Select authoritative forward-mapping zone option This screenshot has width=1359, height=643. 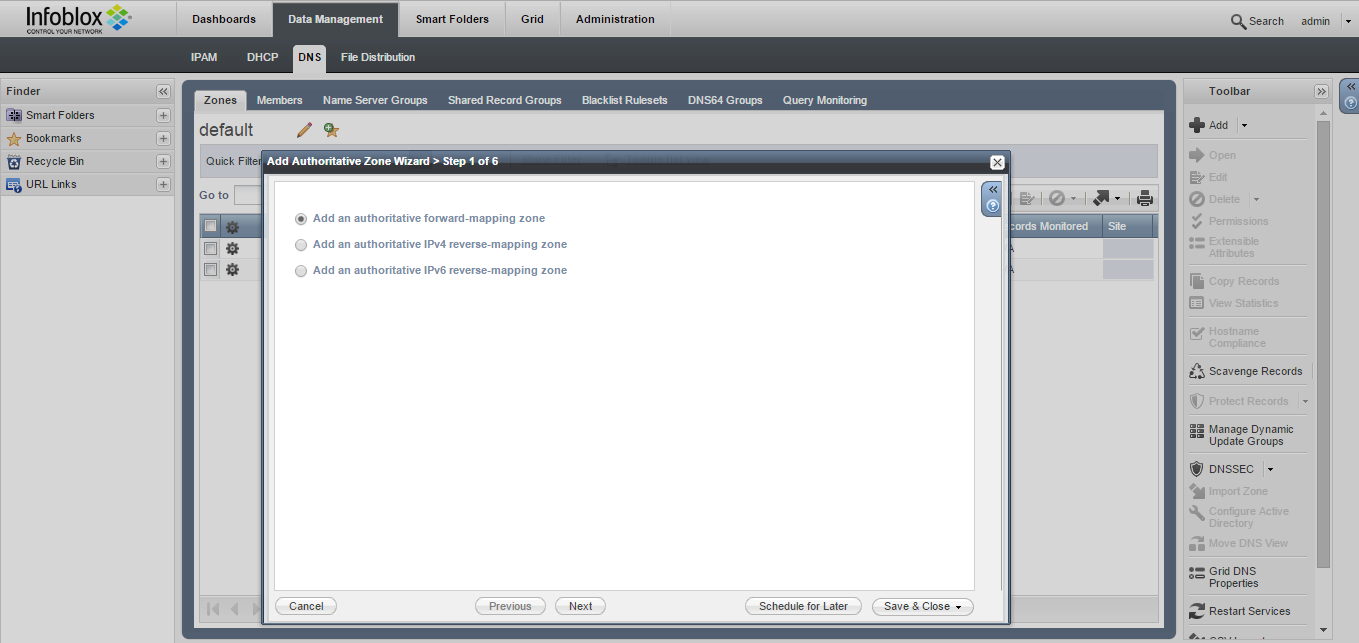tap(301, 219)
